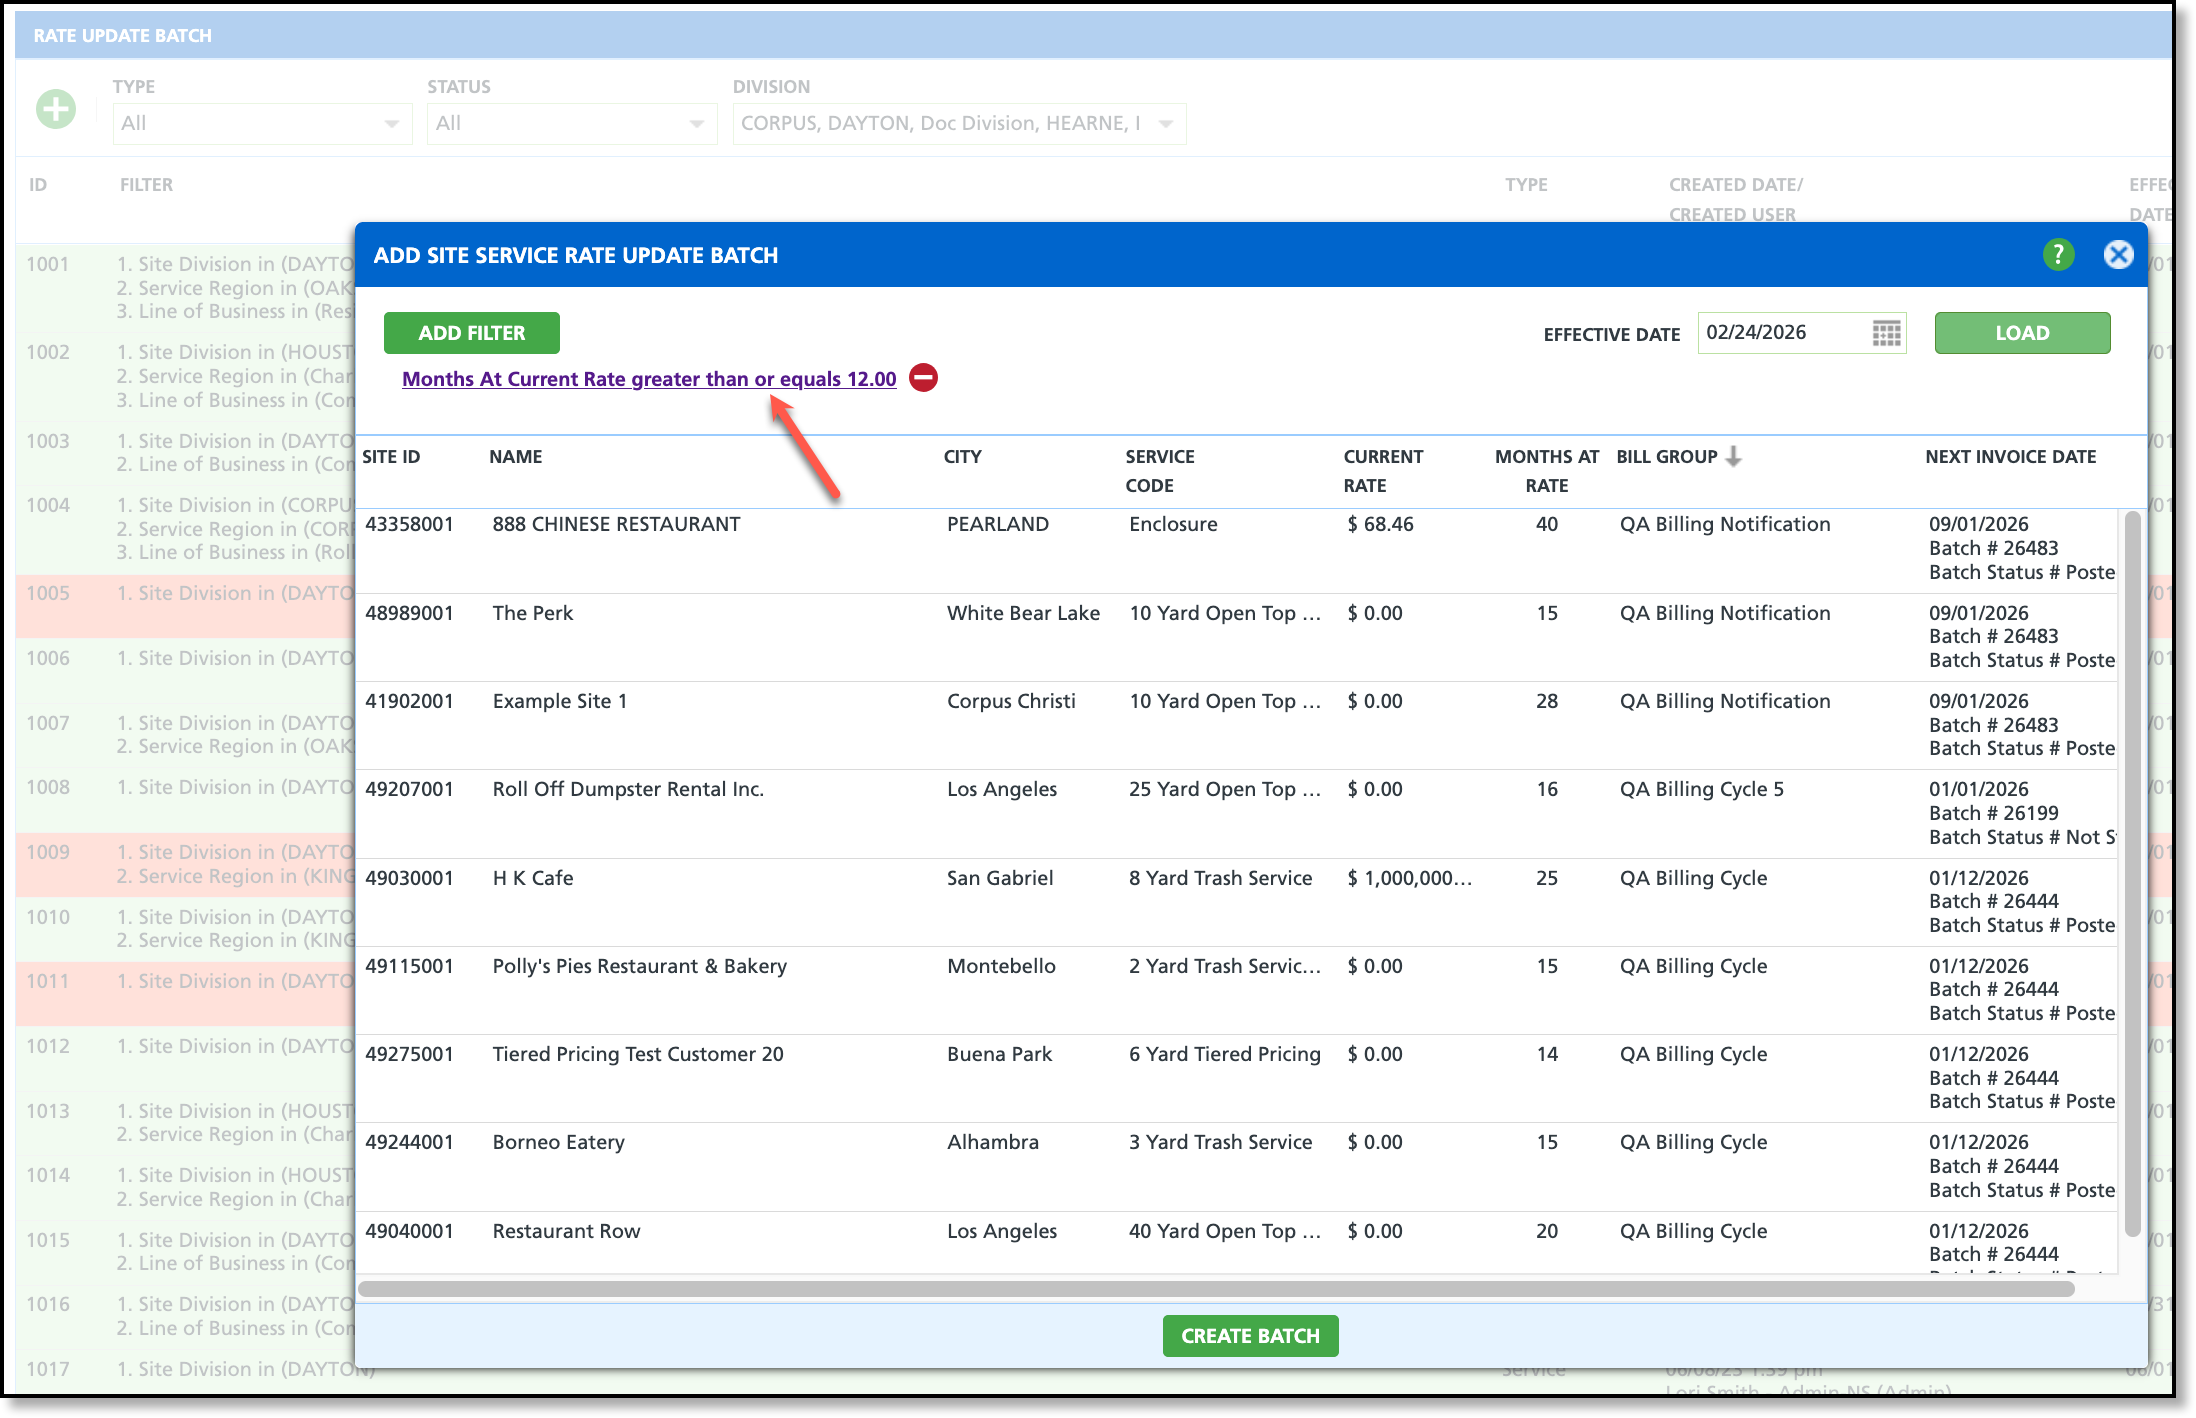2196x1418 pixels.
Task: Edit the Months At Current Rate filter link
Action: (x=648, y=379)
